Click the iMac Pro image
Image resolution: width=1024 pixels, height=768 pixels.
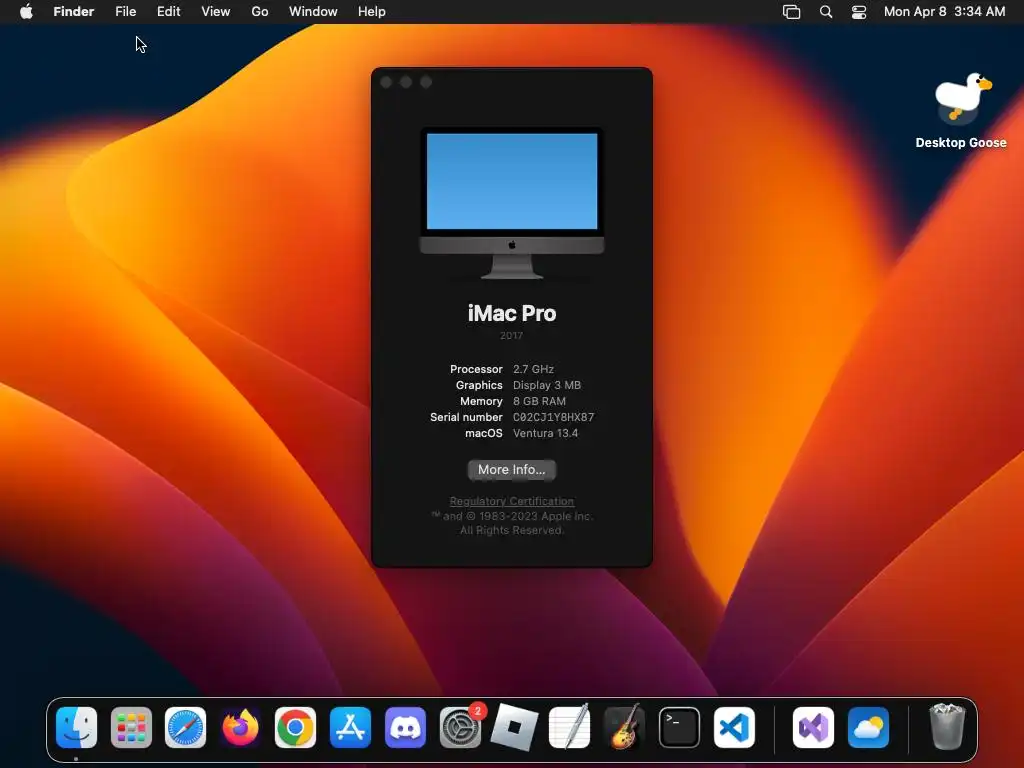(511, 203)
